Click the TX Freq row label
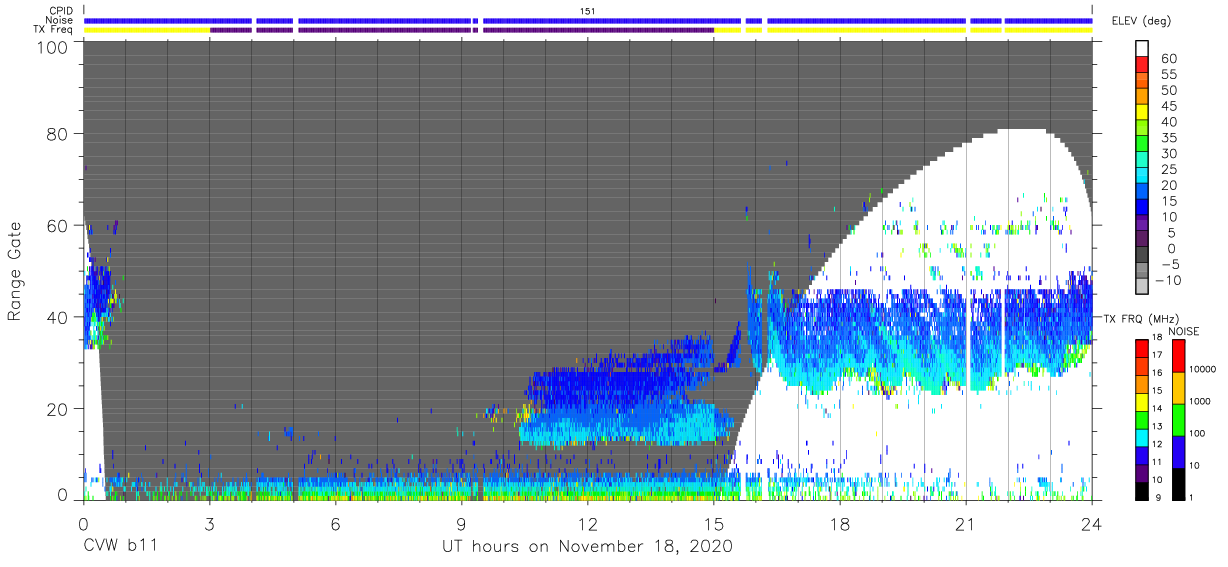Screen dimensions: 1228x567 pos(55,30)
